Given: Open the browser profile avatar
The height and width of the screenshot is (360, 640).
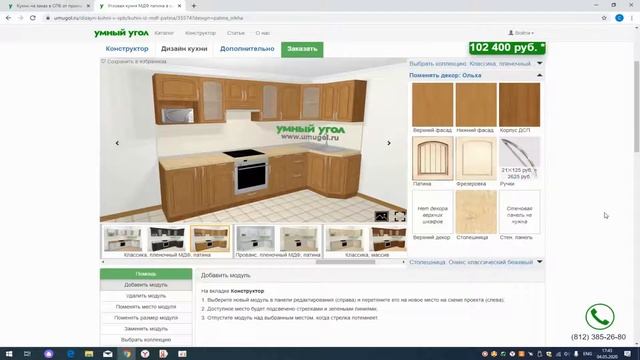Looking at the screenshot, I should (x=619, y=18).
